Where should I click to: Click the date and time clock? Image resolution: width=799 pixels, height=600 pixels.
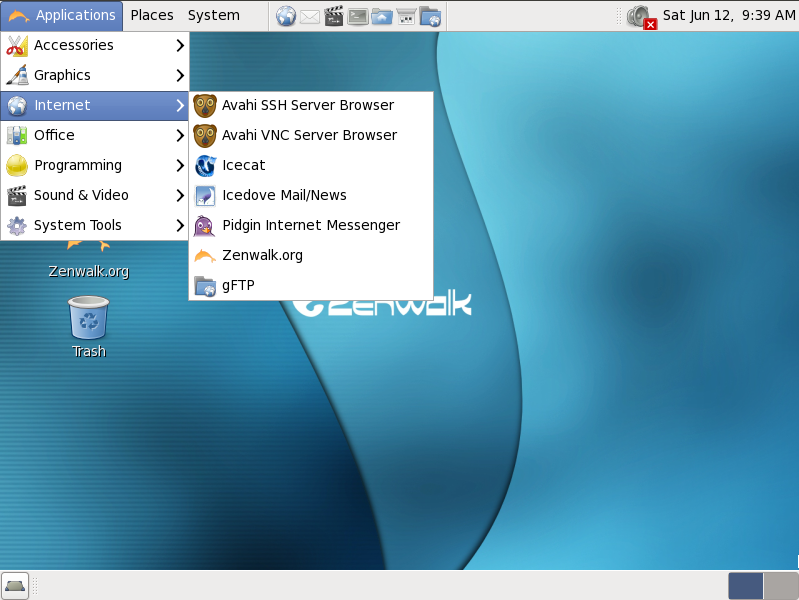point(729,15)
